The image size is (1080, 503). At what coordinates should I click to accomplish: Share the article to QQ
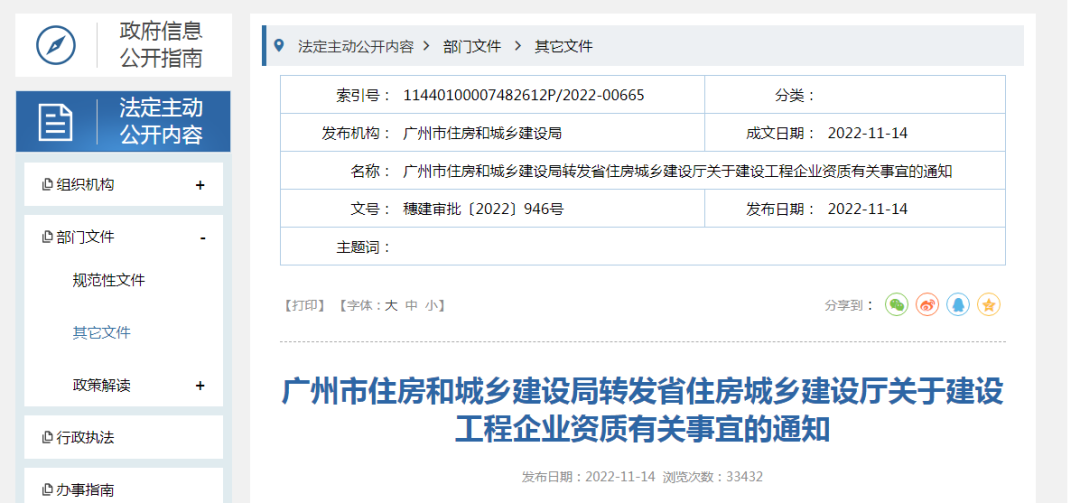point(958,305)
